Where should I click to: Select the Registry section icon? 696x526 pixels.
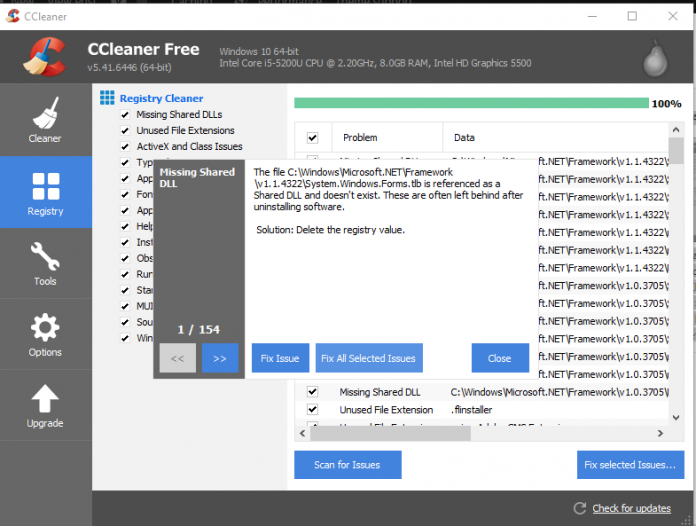[x=46, y=186]
